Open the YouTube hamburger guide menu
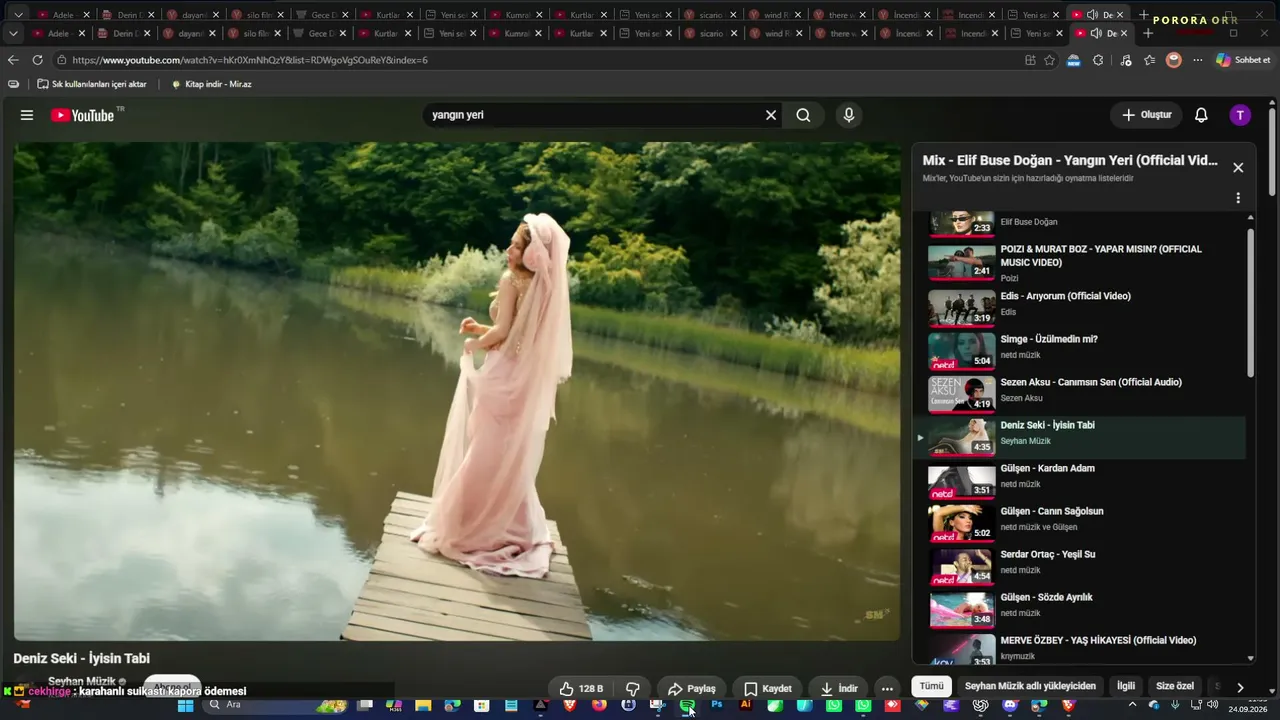This screenshot has width=1280, height=720. (27, 115)
